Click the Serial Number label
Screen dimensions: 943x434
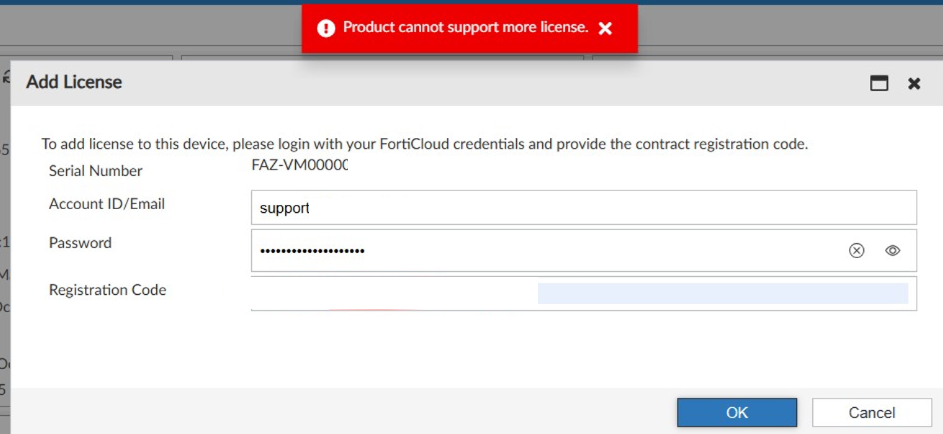pyautogui.click(x=96, y=171)
